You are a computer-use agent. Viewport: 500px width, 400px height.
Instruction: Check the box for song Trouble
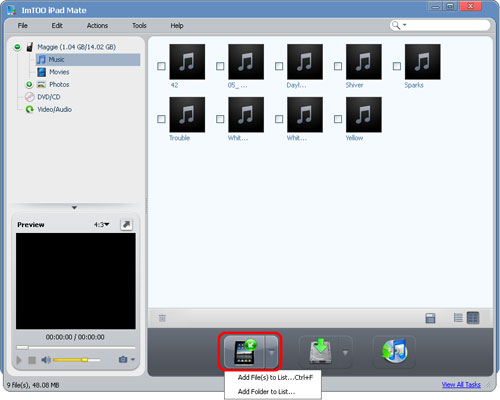161,119
